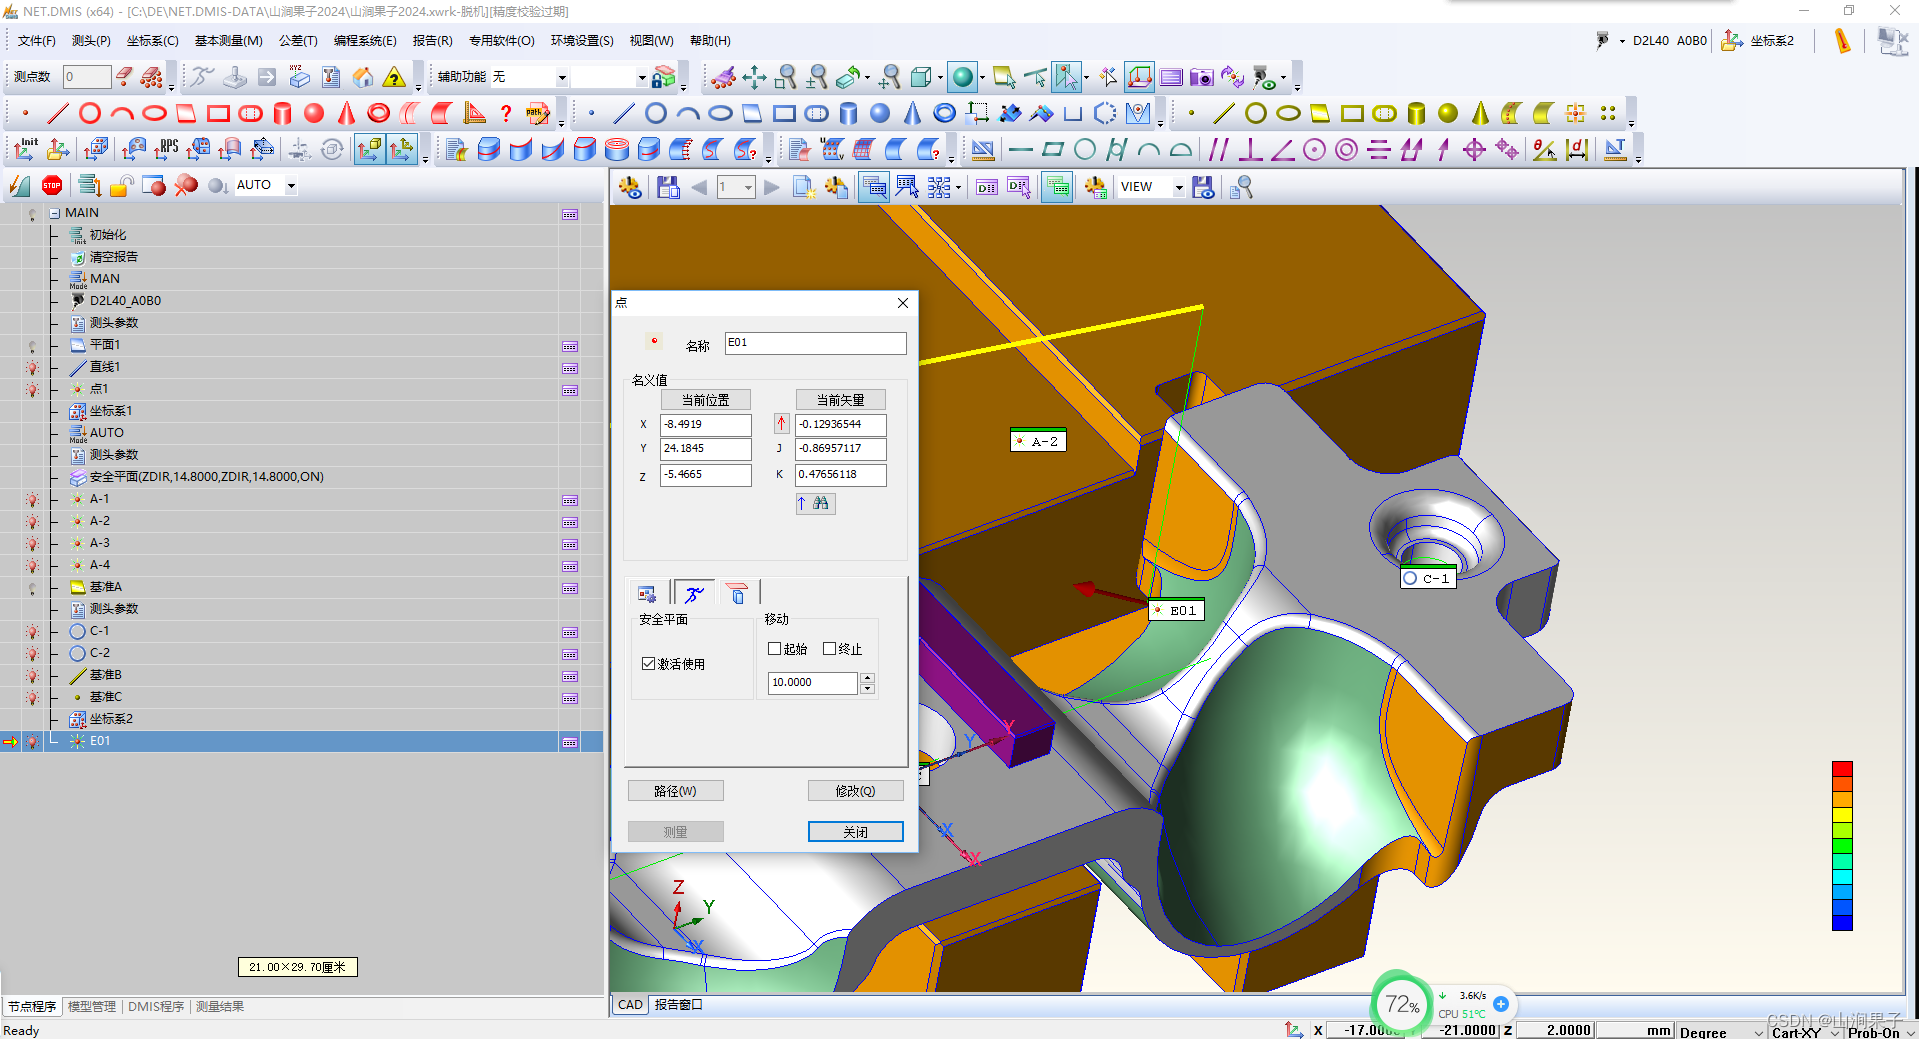This screenshot has width=1919, height=1039.
Task: Open the D2L40 probe selection dropdown
Action: coord(1622,41)
